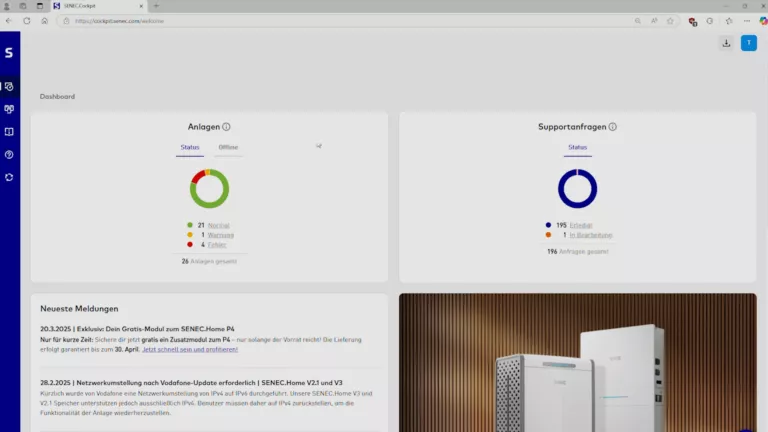Go back with the browser back arrow

point(9,21)
